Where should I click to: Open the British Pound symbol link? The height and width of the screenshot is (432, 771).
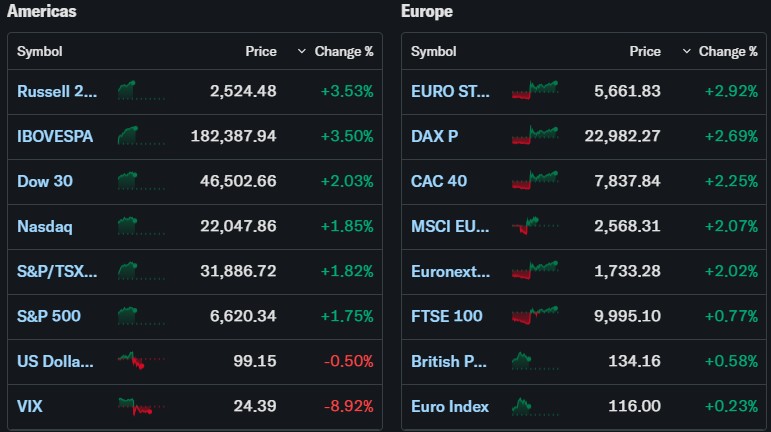451,361
